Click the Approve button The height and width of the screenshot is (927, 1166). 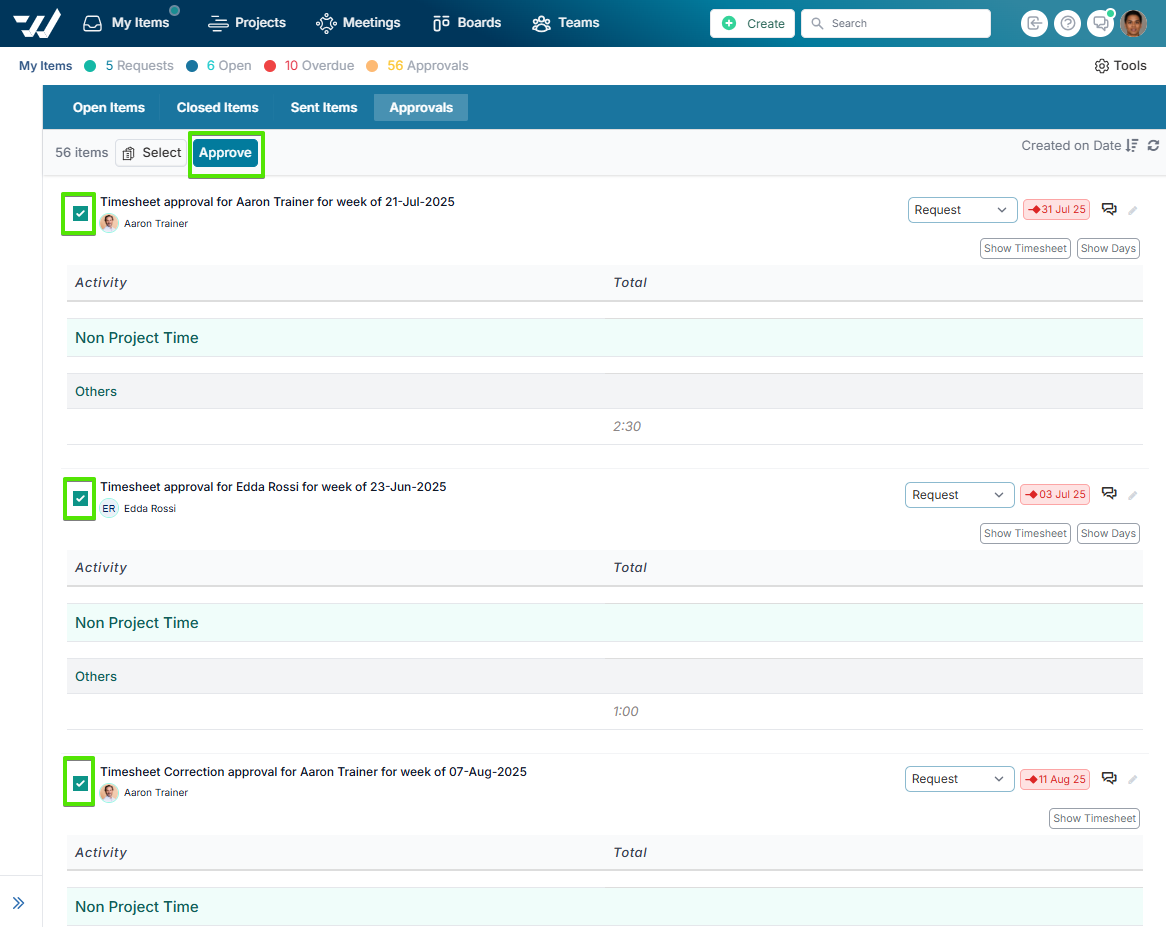click(x=225, y=153)
